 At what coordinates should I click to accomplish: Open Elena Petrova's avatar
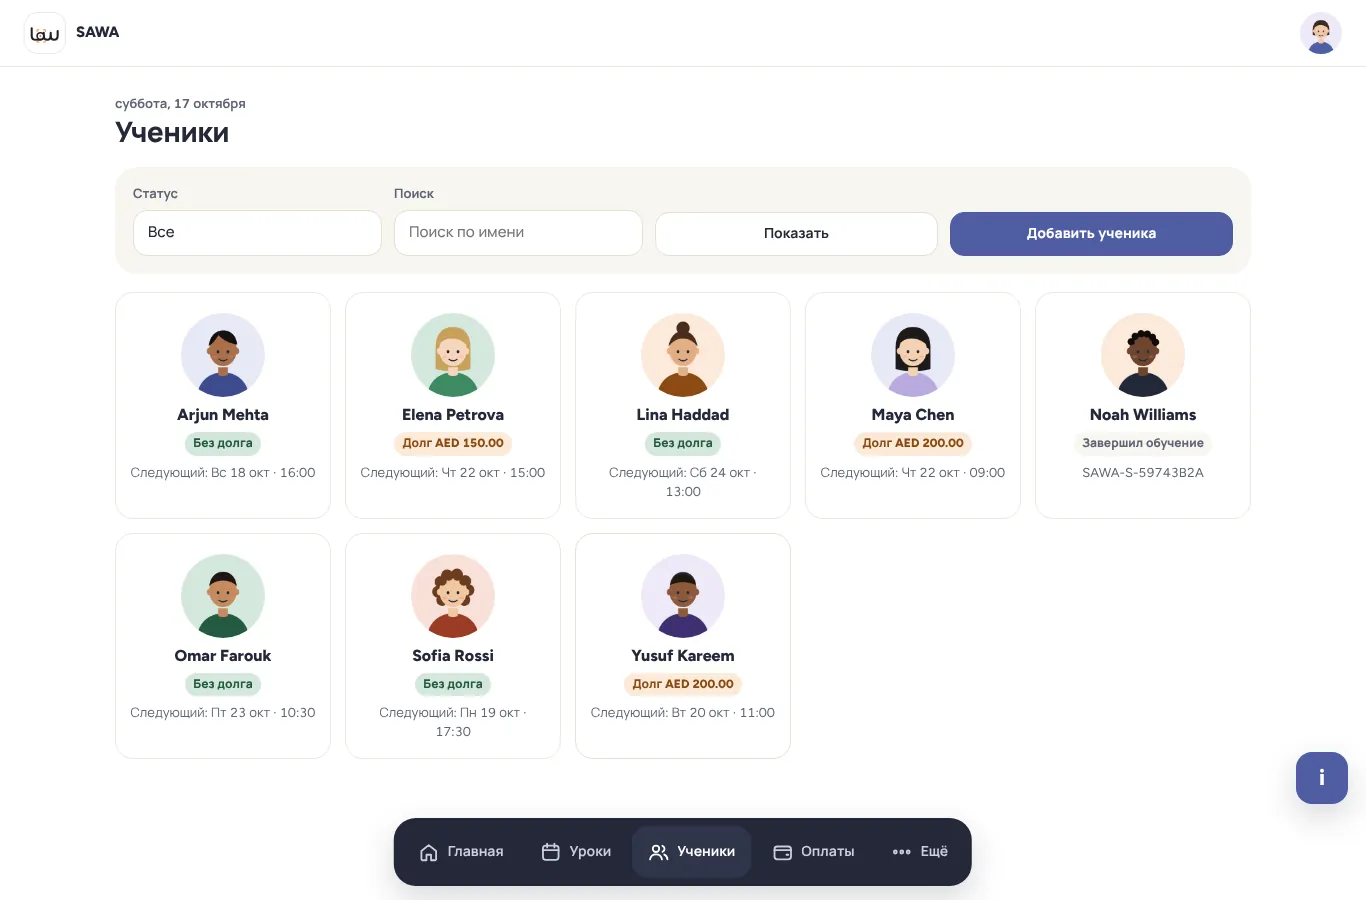click(453, 355)
